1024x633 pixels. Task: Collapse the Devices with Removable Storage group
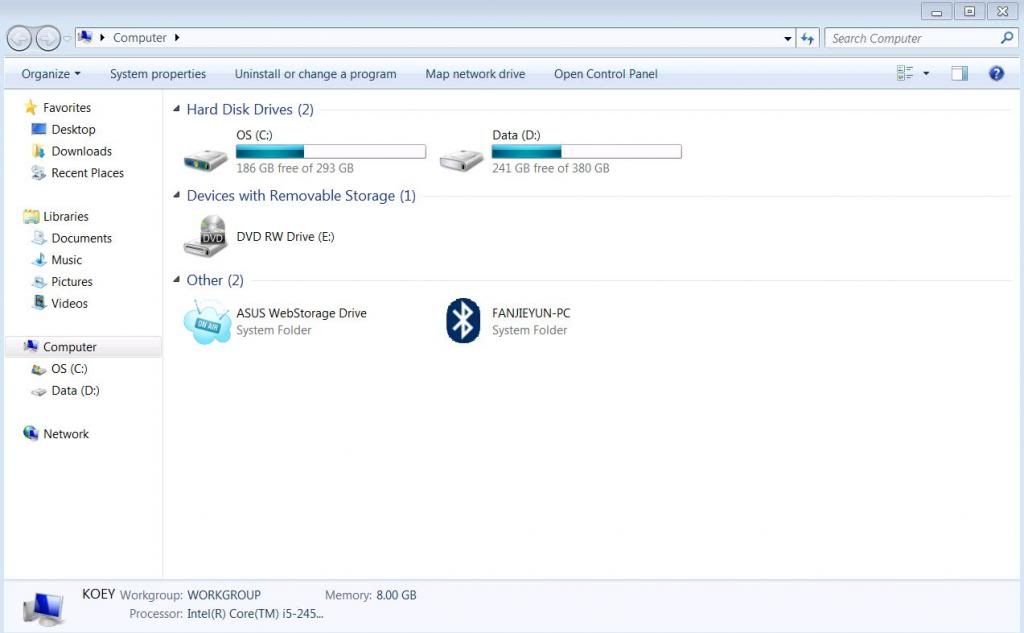pyautogui.click(x=177, y=196)
